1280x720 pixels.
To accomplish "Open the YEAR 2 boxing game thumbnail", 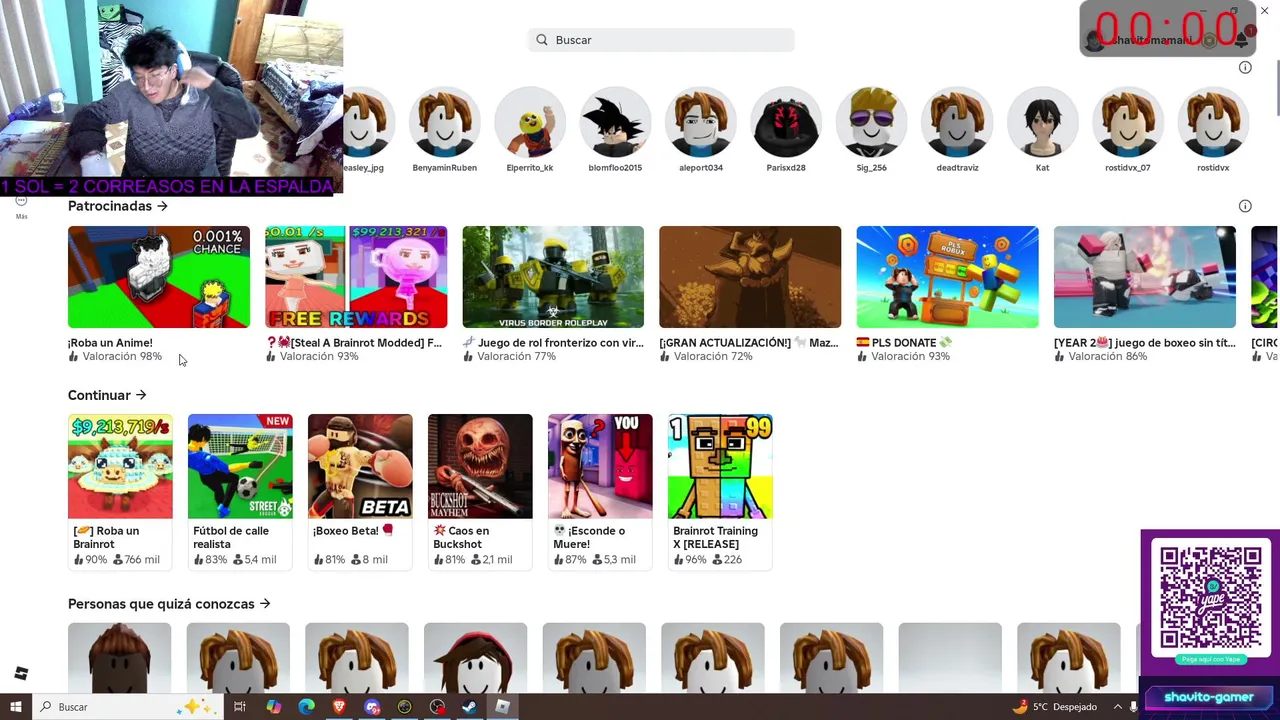I will (1145, 277).
